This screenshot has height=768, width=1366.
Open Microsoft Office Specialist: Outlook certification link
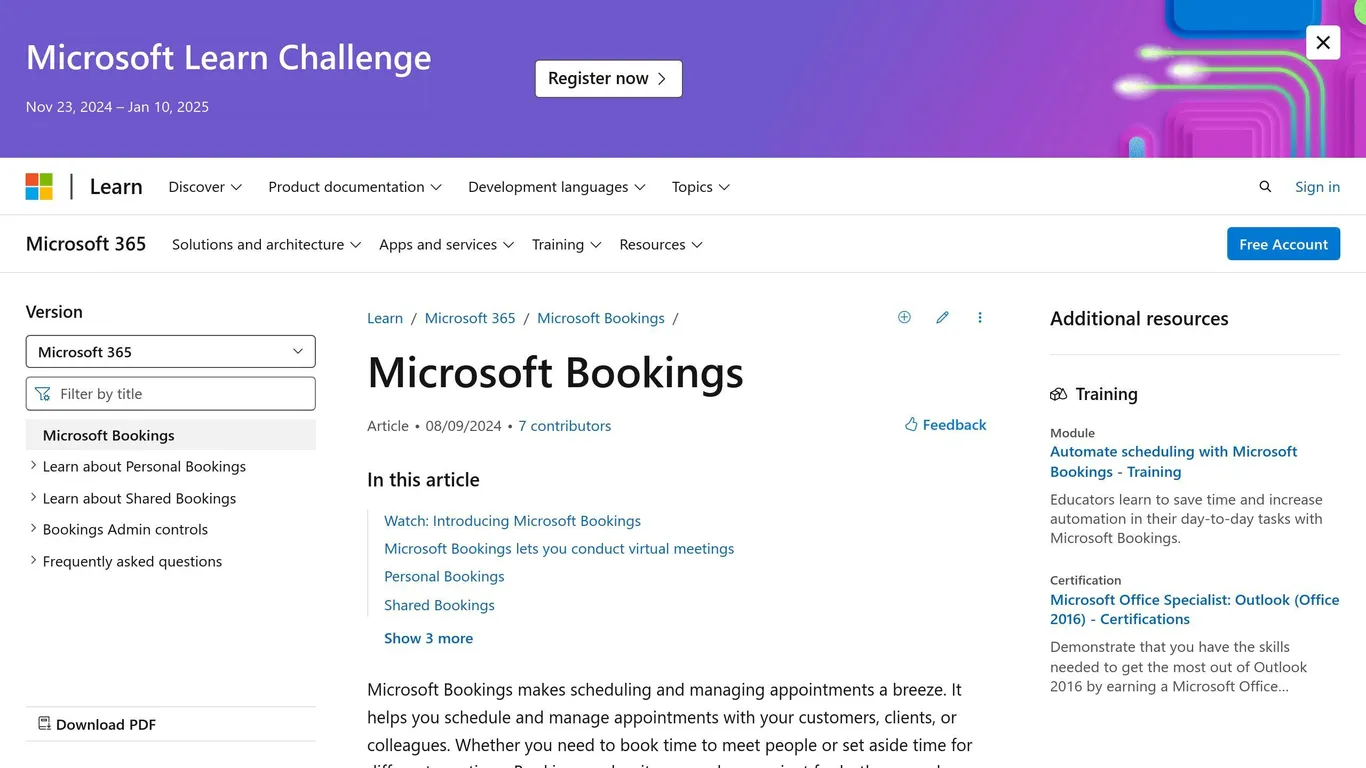1194,609
